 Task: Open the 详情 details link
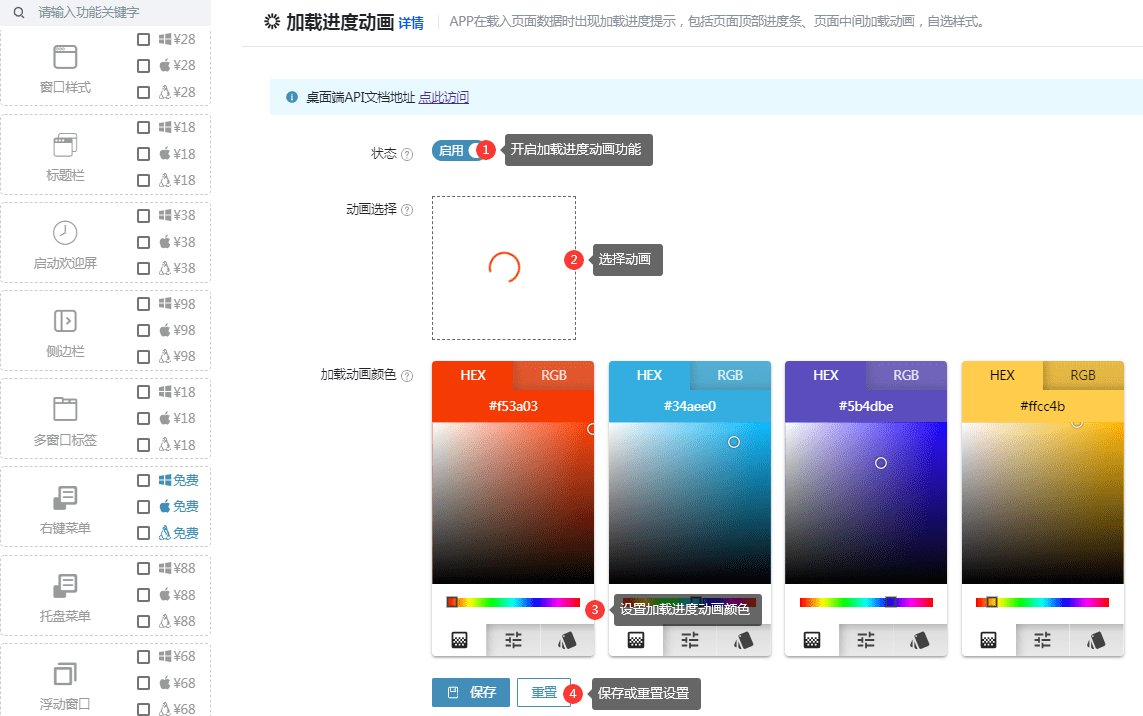point(411,23)
